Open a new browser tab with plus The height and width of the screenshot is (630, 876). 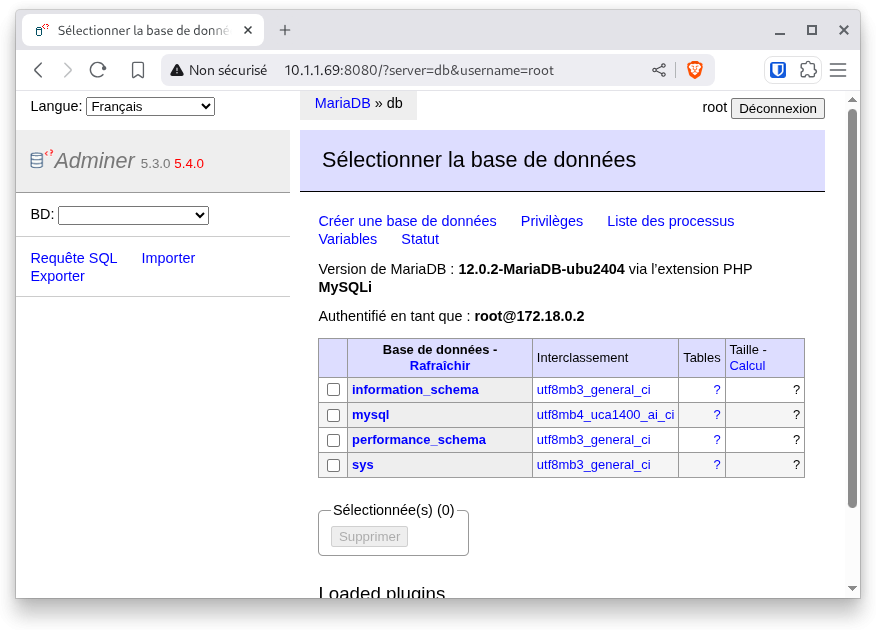click(x=285, y=30)
